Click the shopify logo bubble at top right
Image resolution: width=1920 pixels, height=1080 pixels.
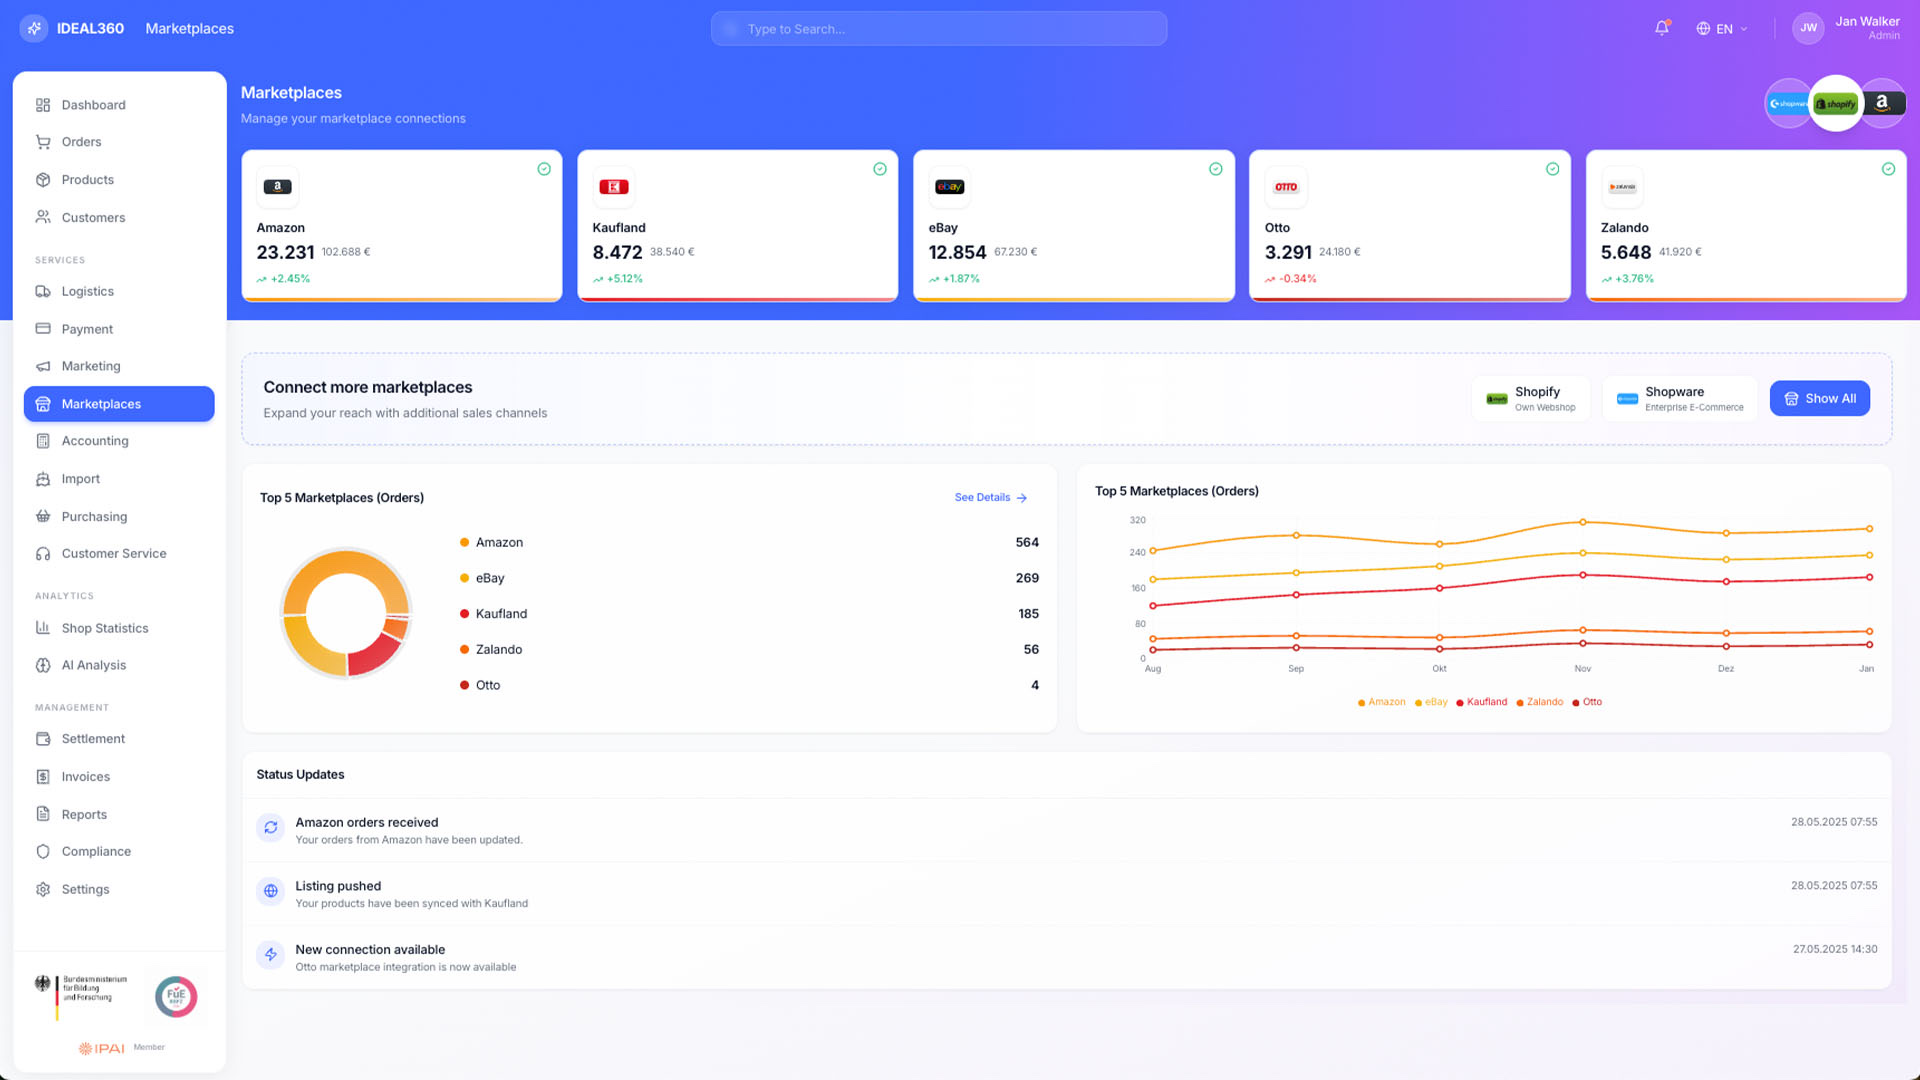1835,103
